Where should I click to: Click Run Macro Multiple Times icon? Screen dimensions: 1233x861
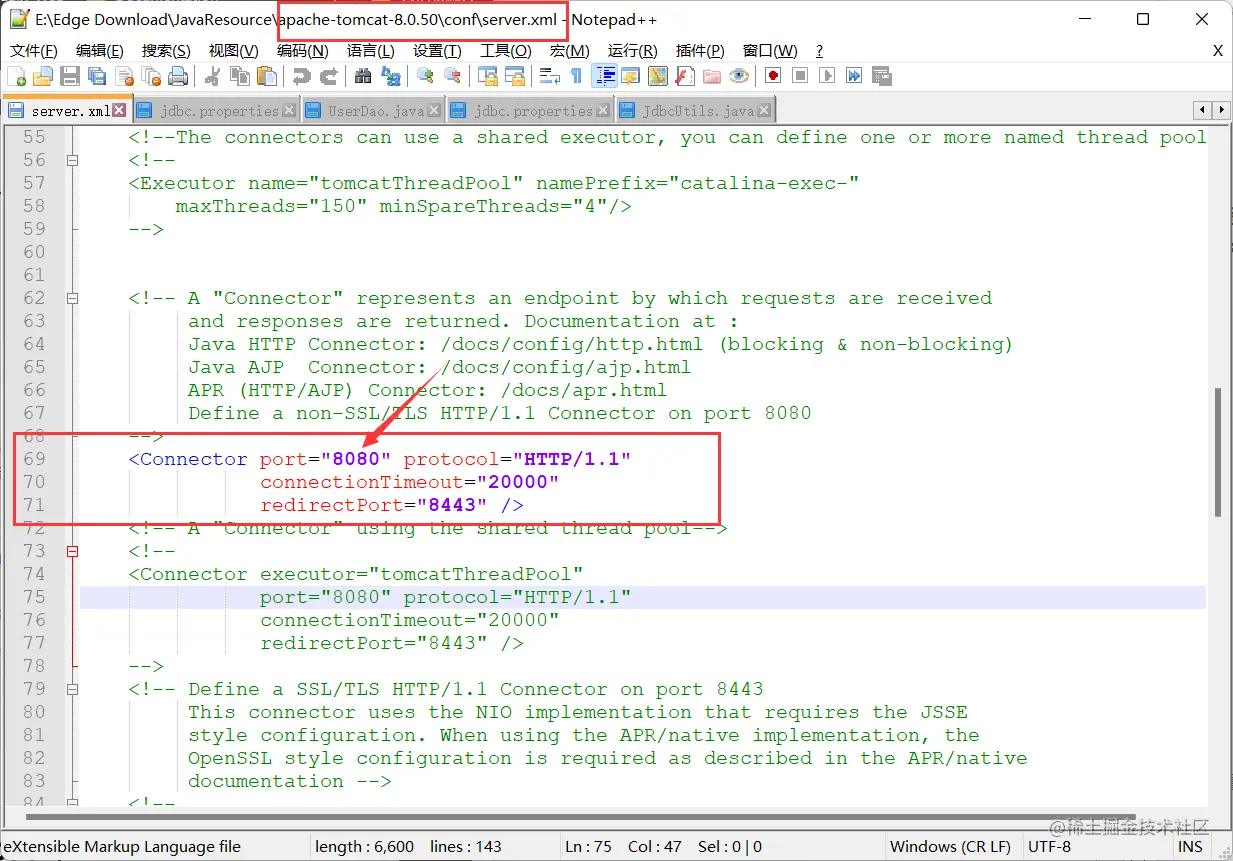pos(854,76)
